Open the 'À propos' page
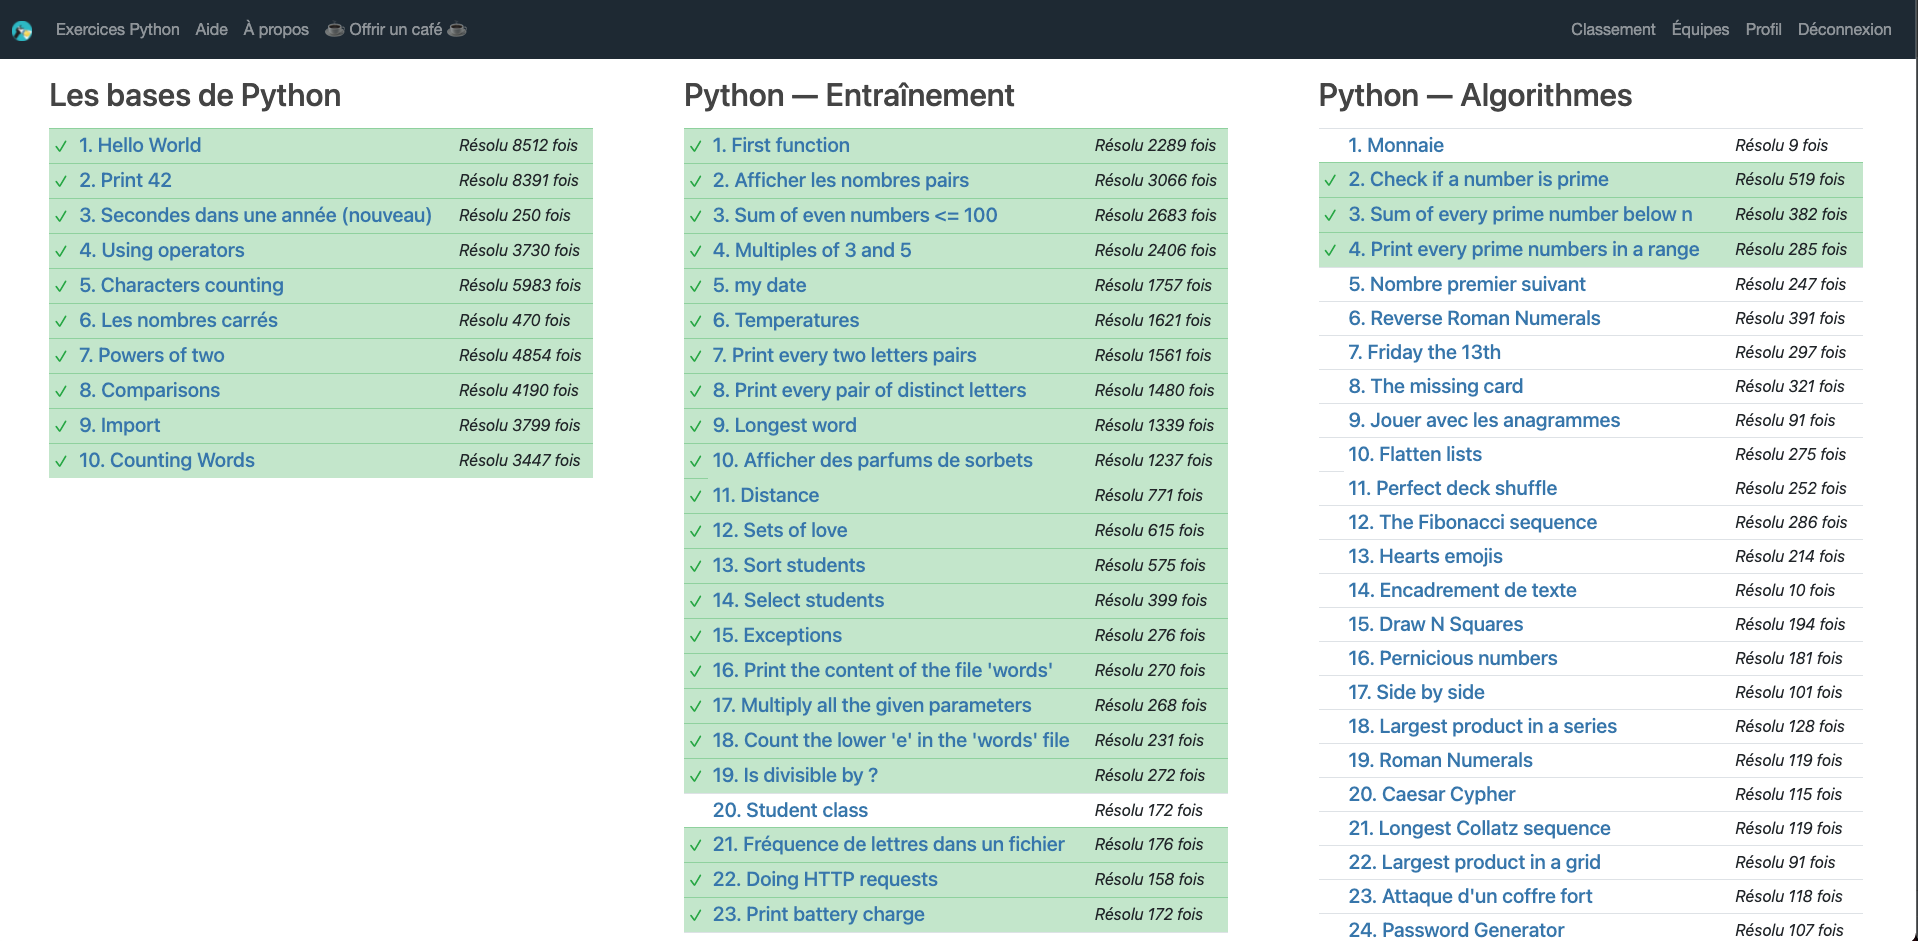 [x=275, y=29]
